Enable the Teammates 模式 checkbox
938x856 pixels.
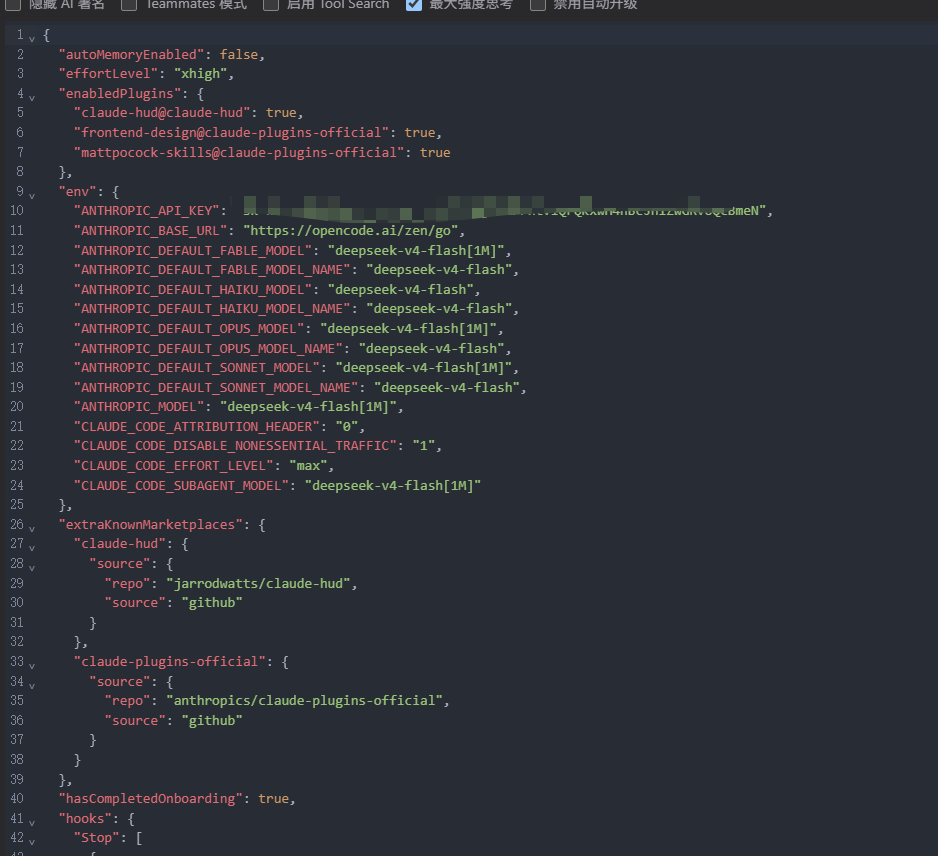pos(129,5)
